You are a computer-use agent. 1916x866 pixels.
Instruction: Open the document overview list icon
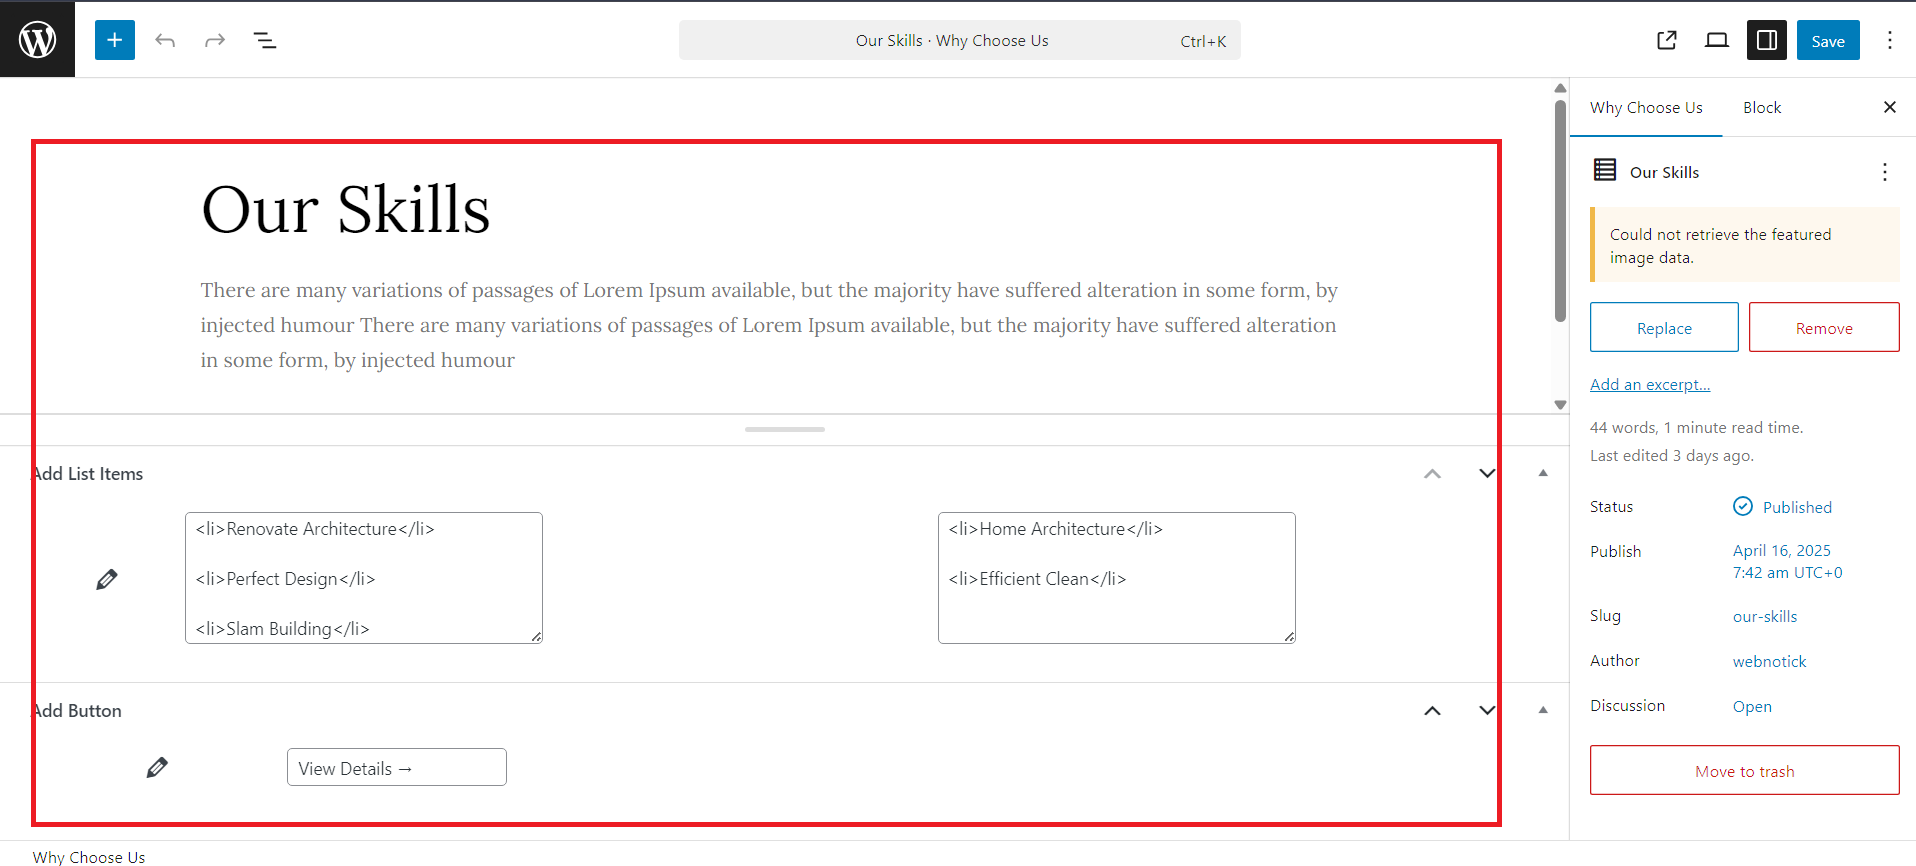pos(265,40)
